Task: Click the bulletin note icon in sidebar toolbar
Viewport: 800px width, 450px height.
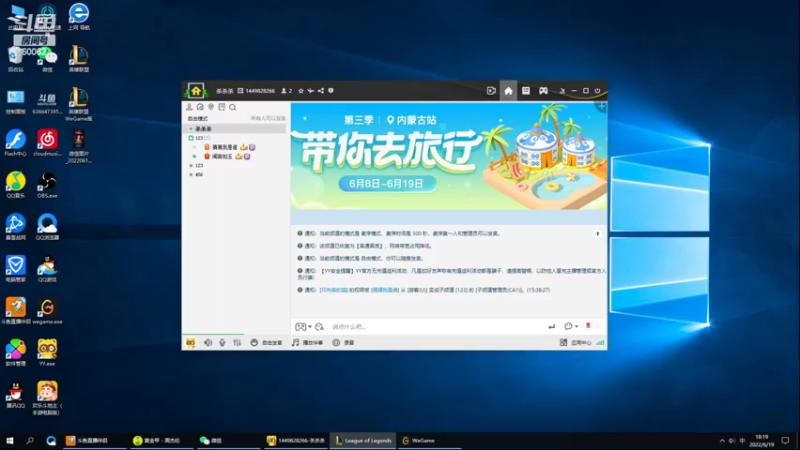Action: click(x=221, y=107)
